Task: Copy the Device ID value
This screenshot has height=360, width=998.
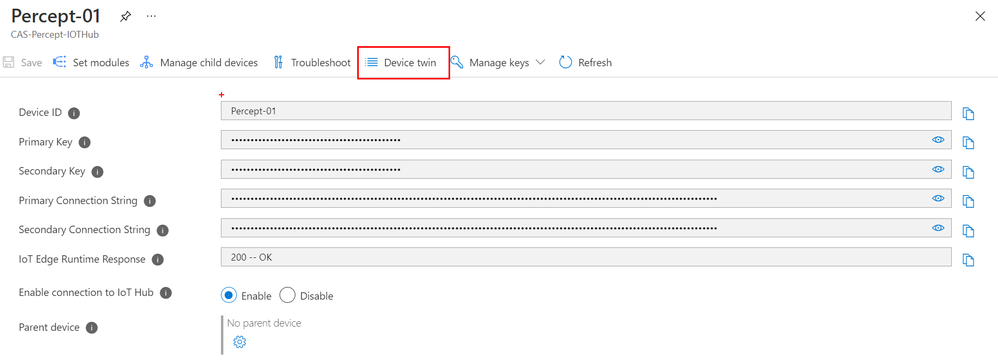Action: tap(968, 114)
